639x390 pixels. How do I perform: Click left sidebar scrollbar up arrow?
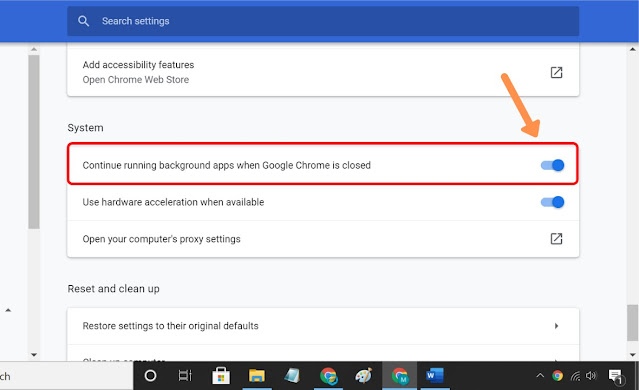34,49
